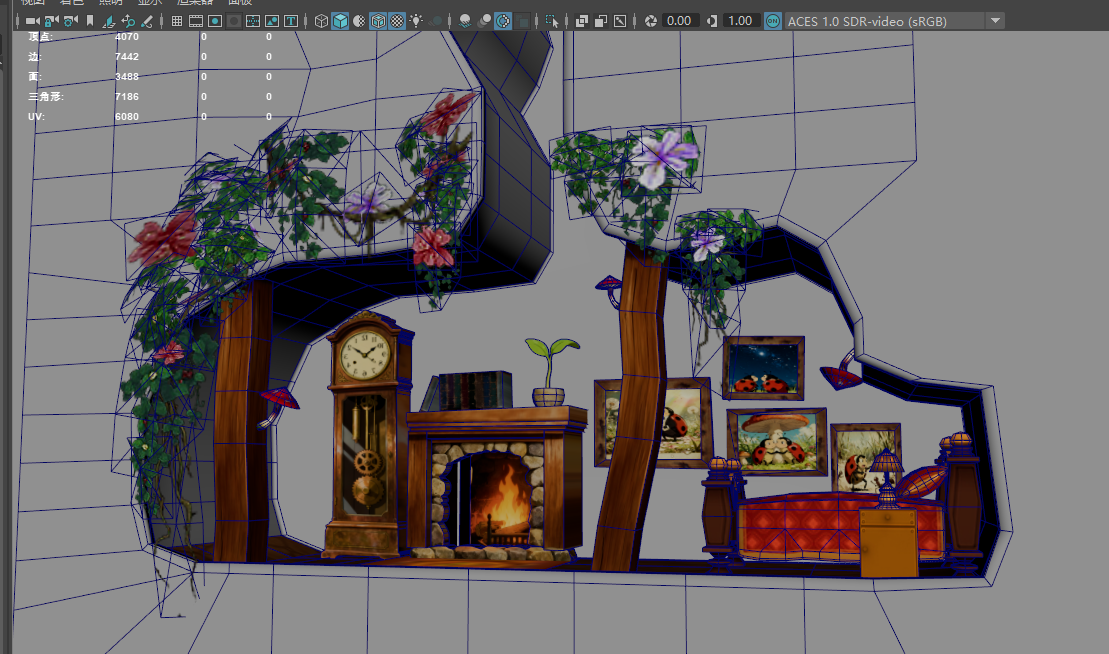
Task: Click the Isolate Select icon
Action: 552,20
